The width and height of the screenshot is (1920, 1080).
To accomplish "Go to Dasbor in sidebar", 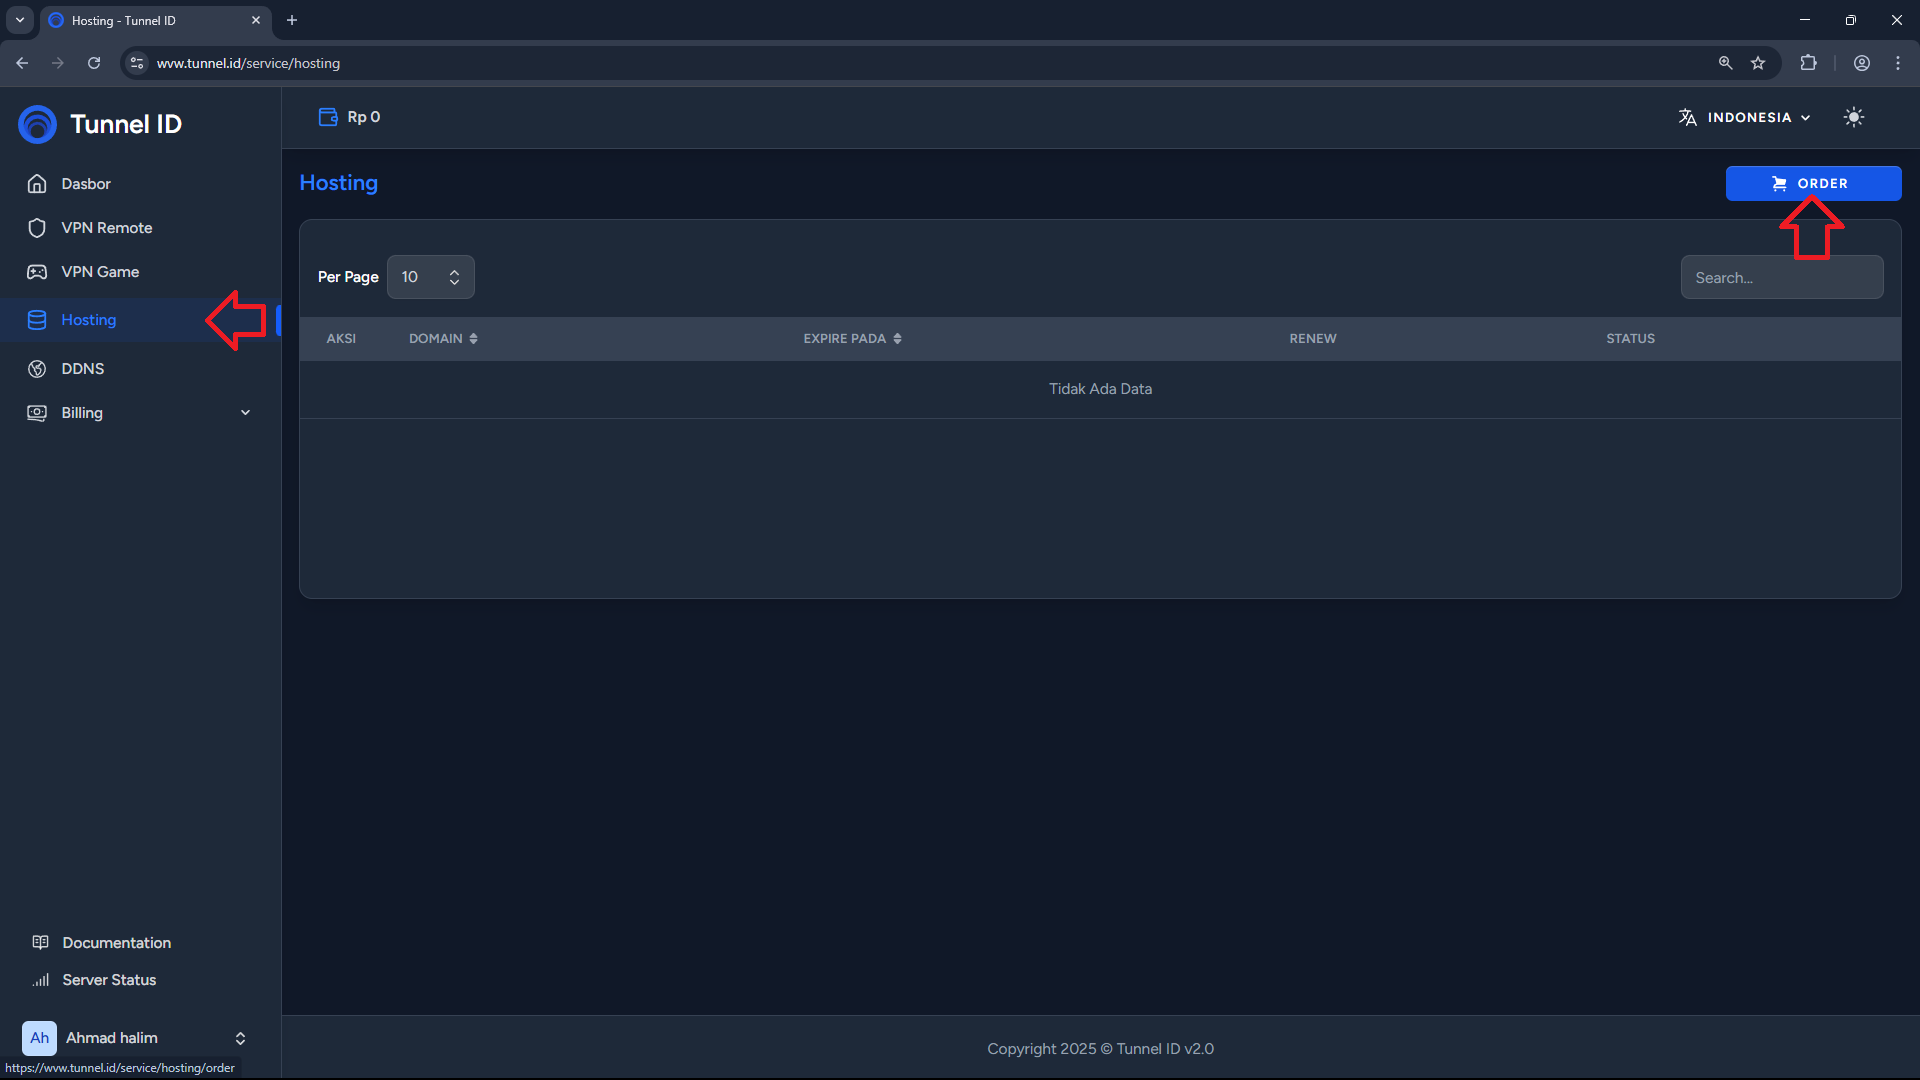I will click(x=86, y=184).
